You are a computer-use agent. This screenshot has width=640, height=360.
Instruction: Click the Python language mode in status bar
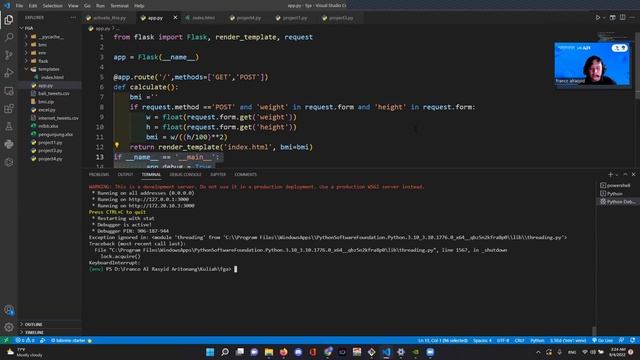(537, 340)
